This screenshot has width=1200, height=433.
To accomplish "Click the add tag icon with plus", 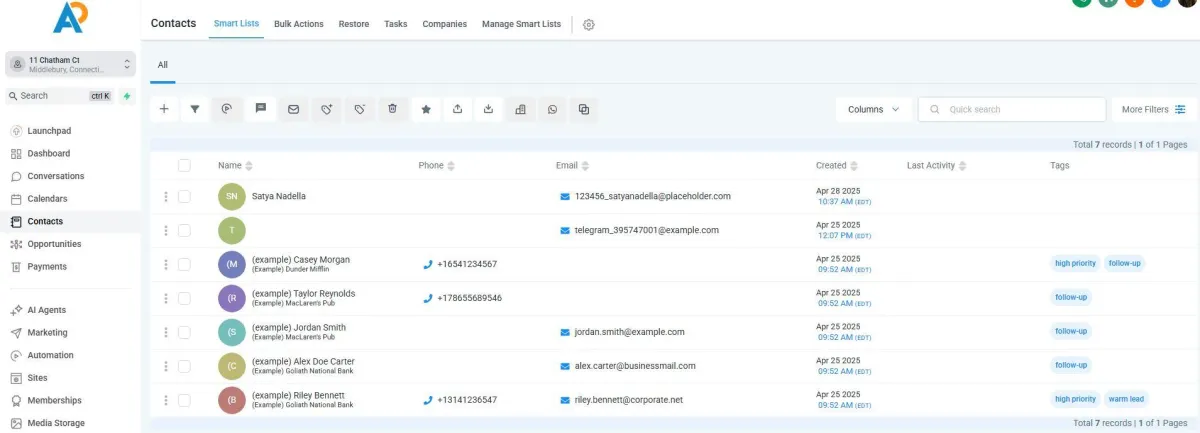I will [326, 110].
